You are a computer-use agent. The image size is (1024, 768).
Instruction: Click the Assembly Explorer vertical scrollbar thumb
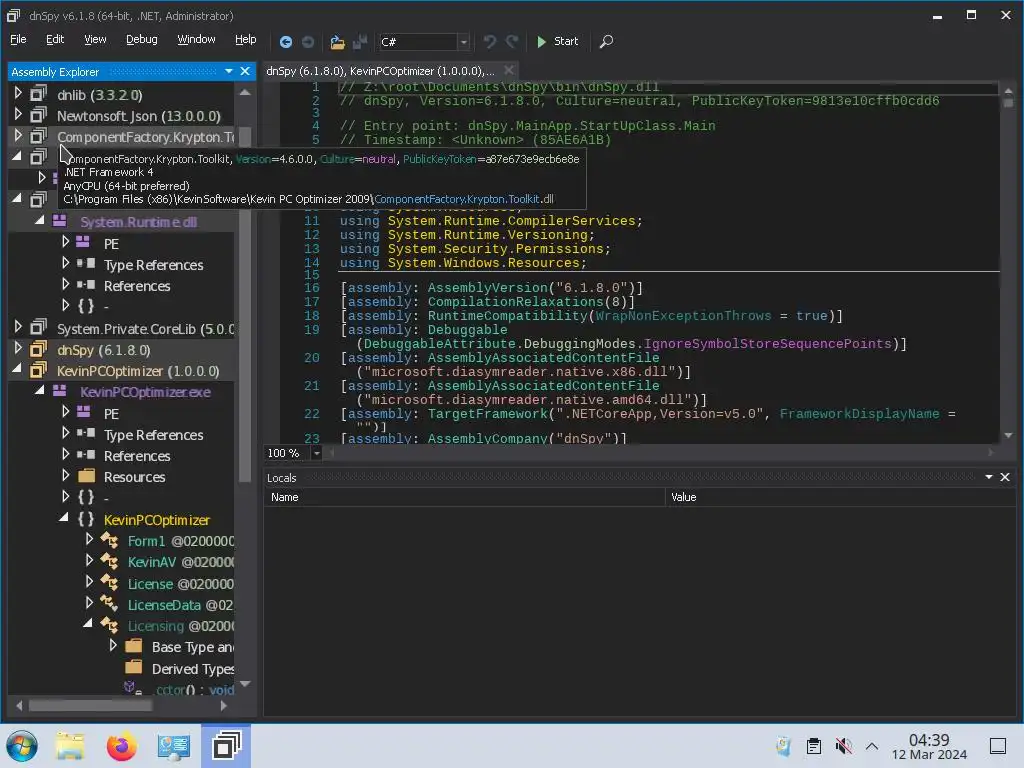click(x=246, y=304)
